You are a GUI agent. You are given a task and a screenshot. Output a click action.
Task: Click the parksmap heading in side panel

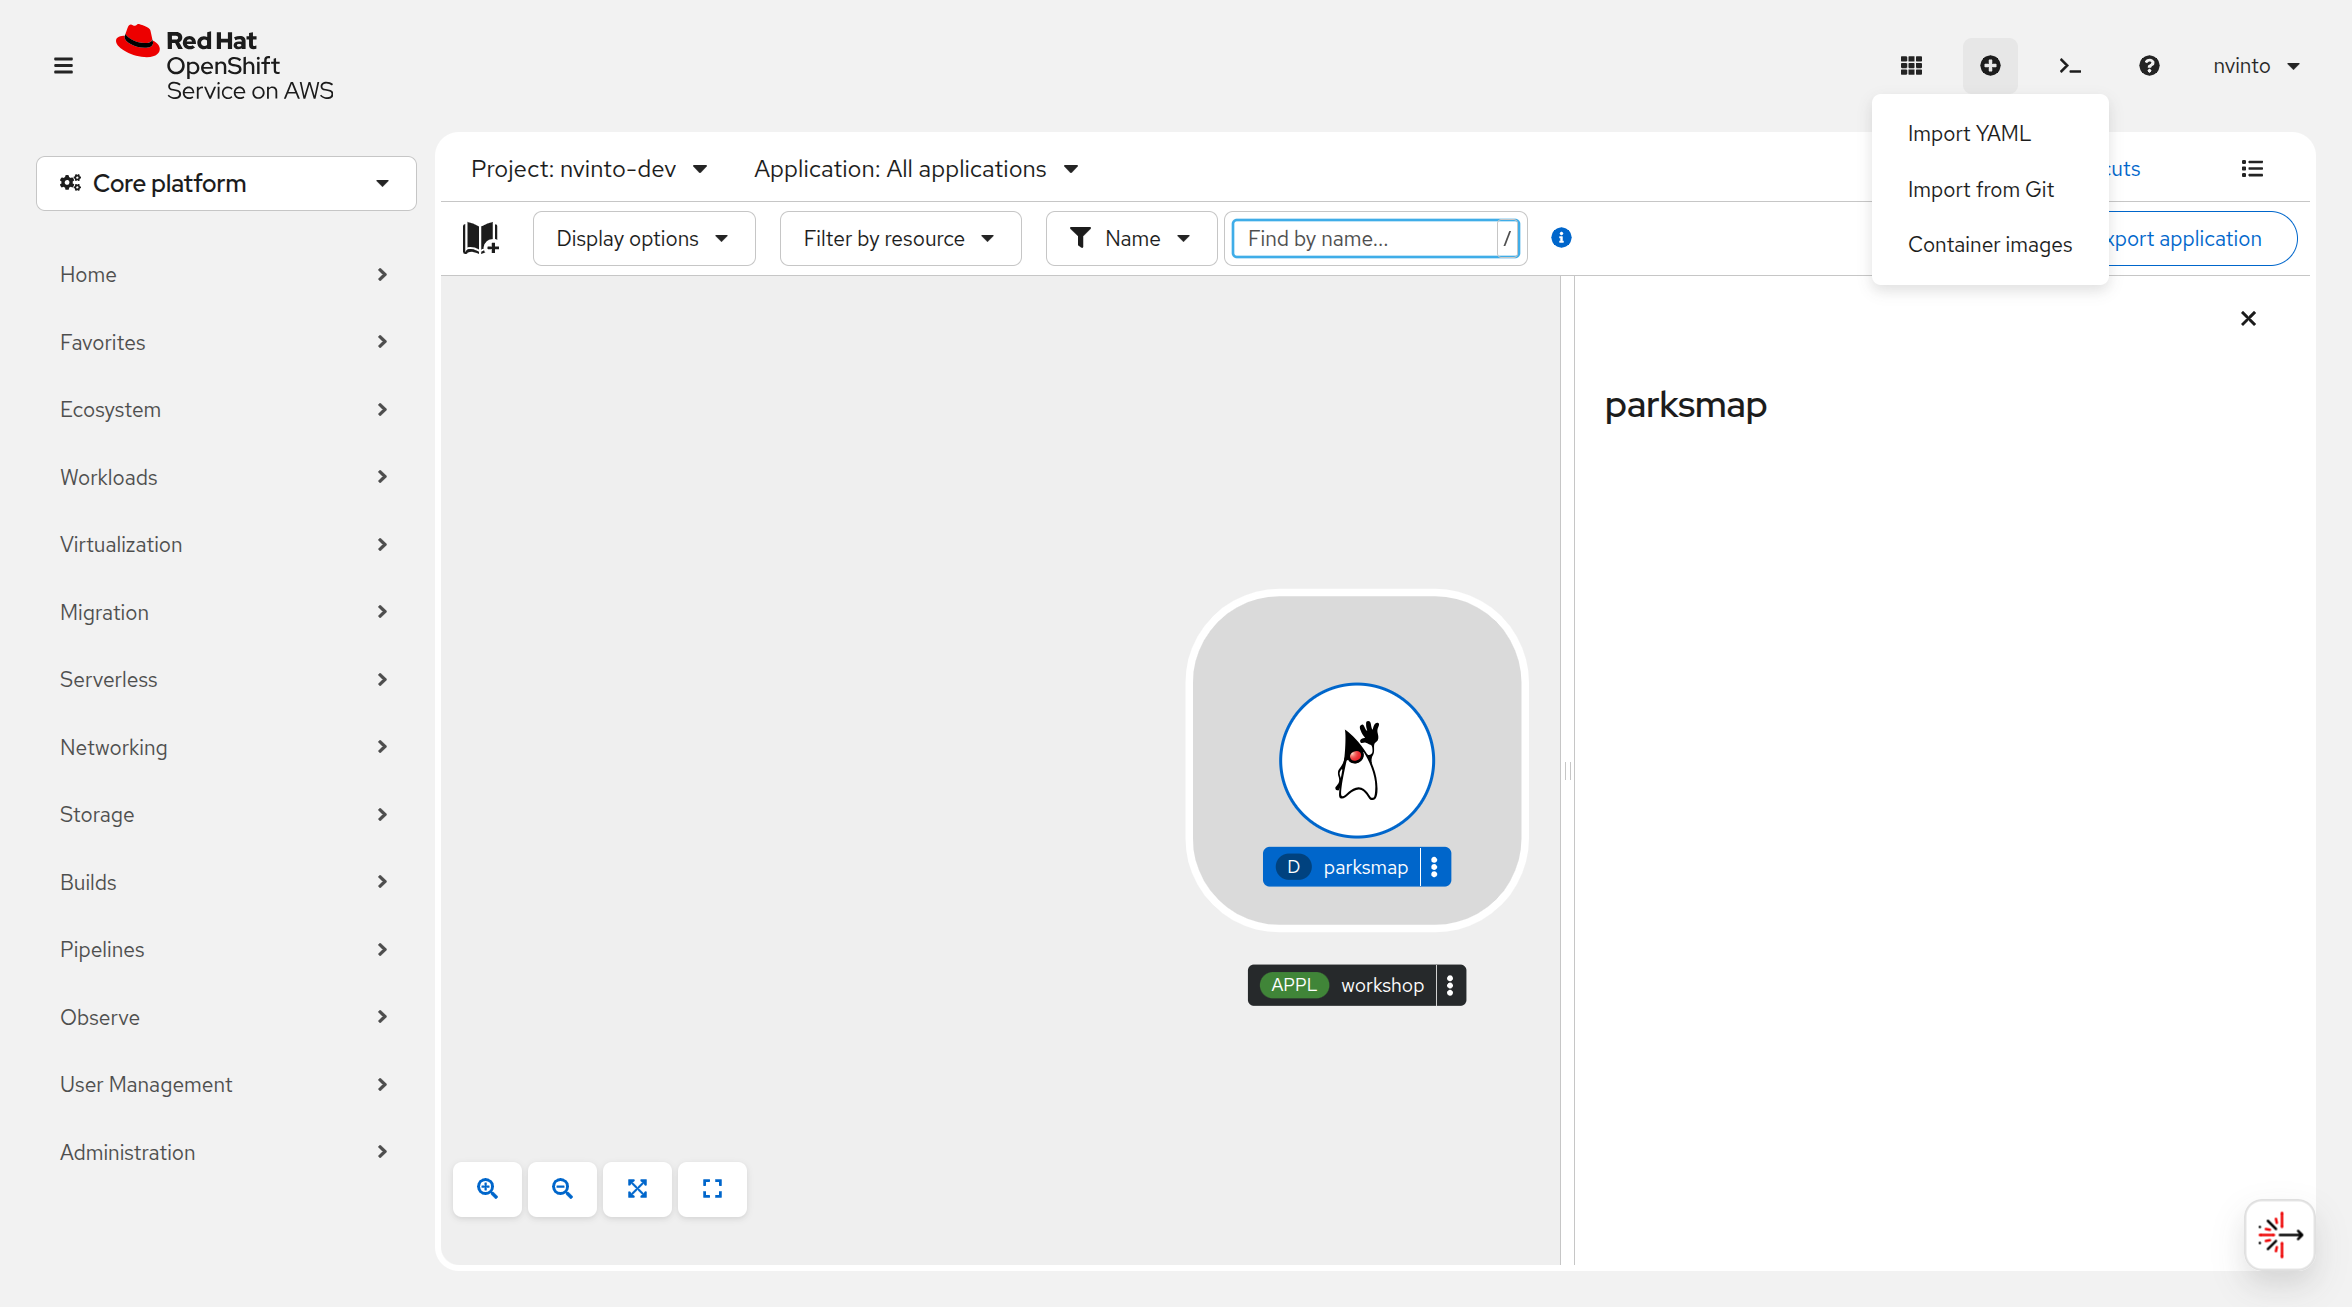click(1686, 405)
